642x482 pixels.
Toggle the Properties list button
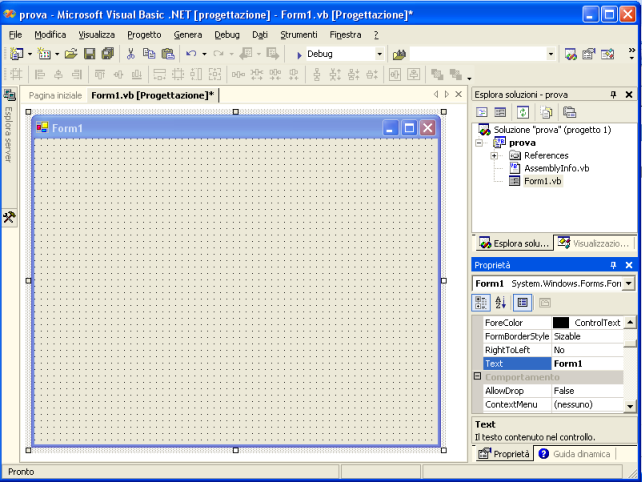pos(522,303)
